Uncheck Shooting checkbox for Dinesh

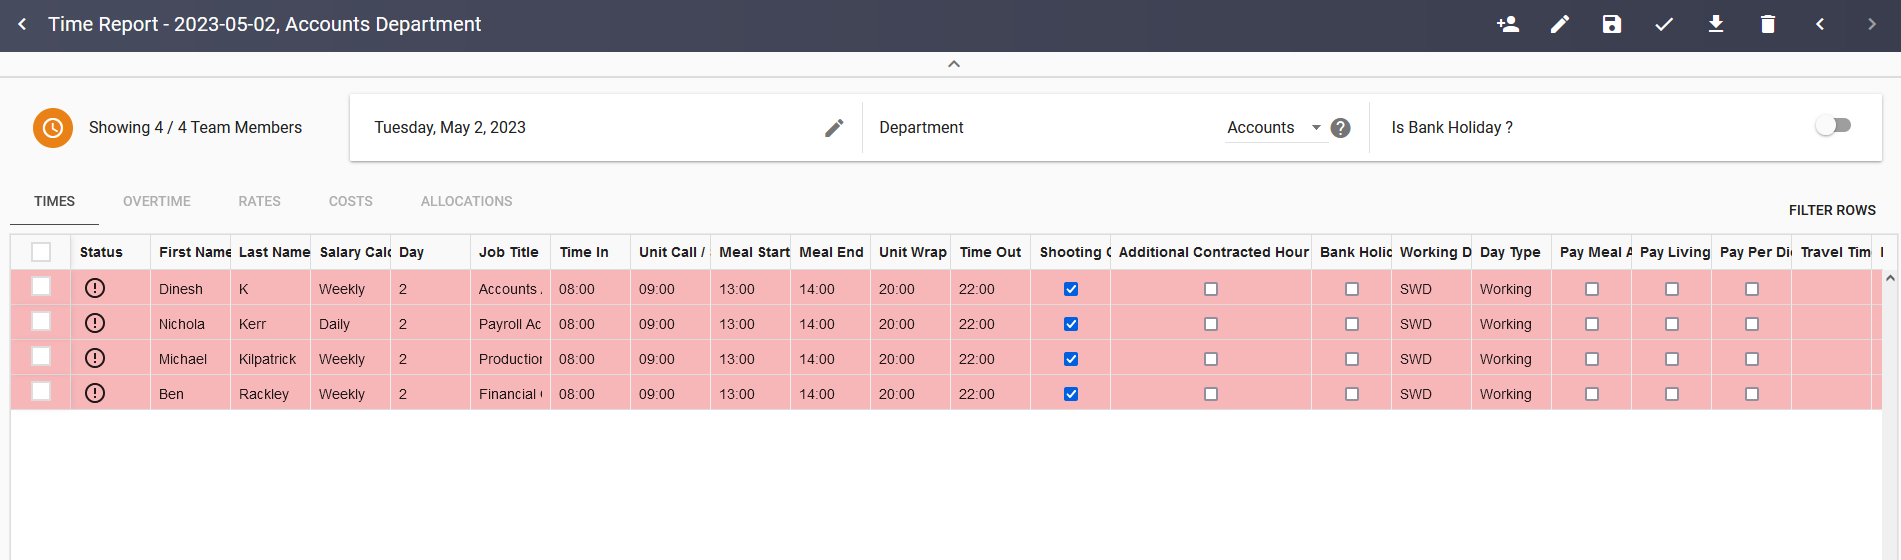[1071, 289]
